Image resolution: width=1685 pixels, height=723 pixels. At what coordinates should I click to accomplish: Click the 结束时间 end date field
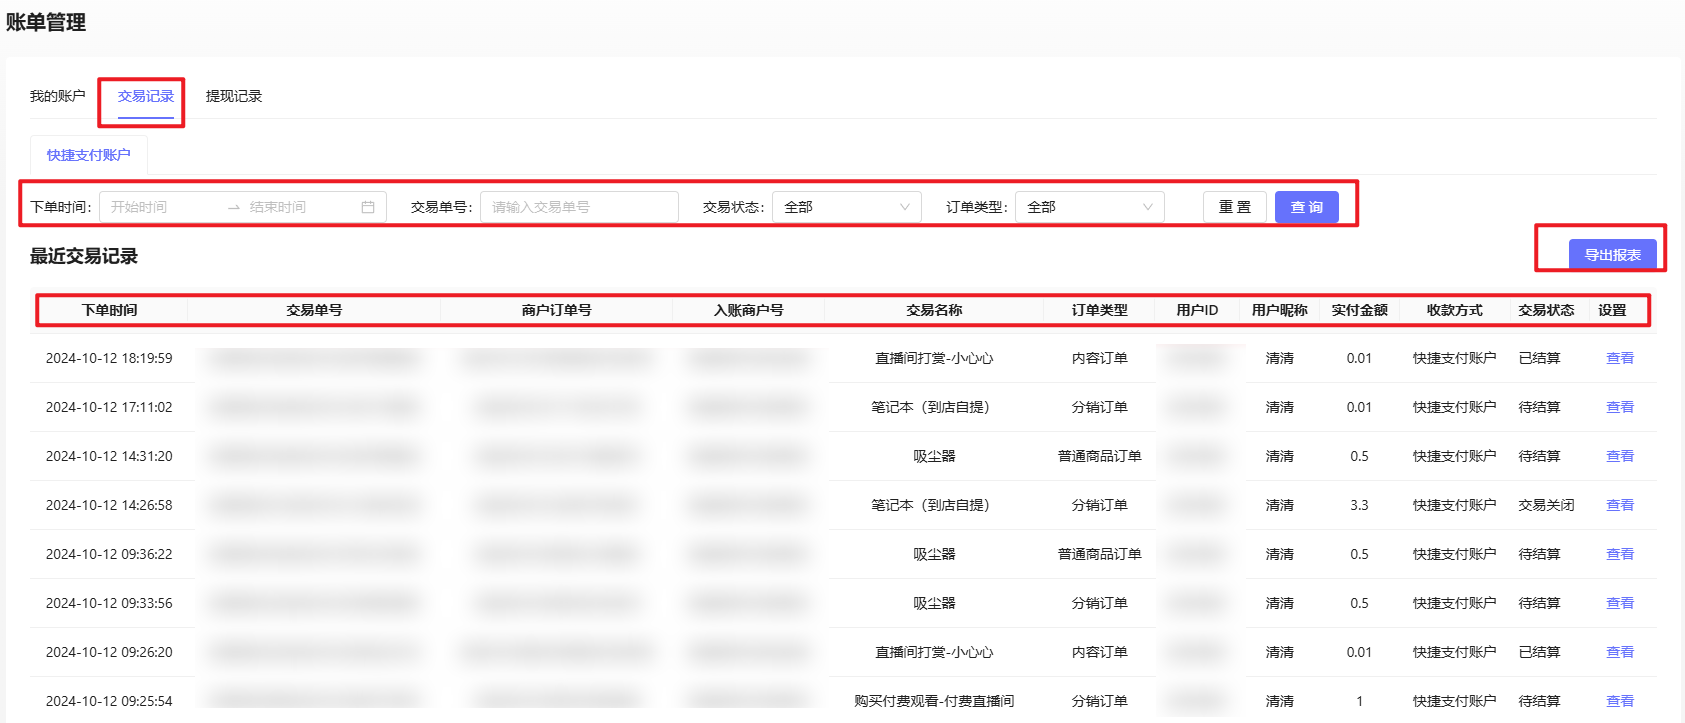pos(295,207)
